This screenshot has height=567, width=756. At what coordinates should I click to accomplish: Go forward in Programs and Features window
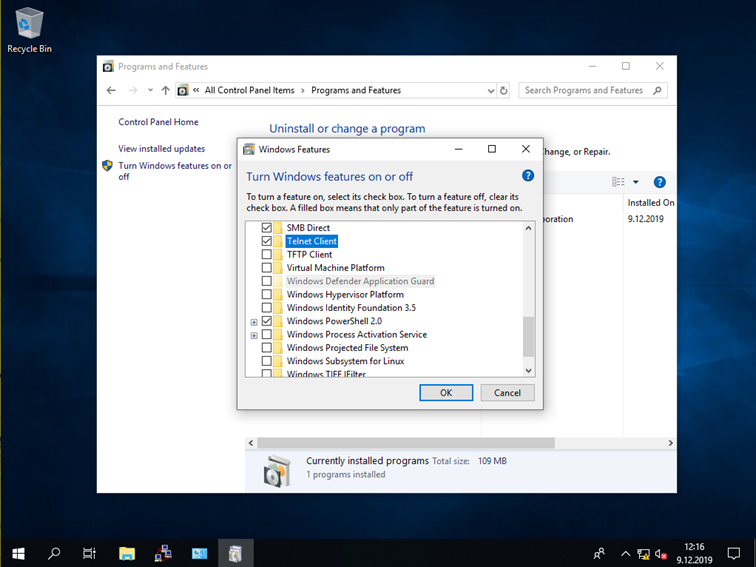(133, 90)
